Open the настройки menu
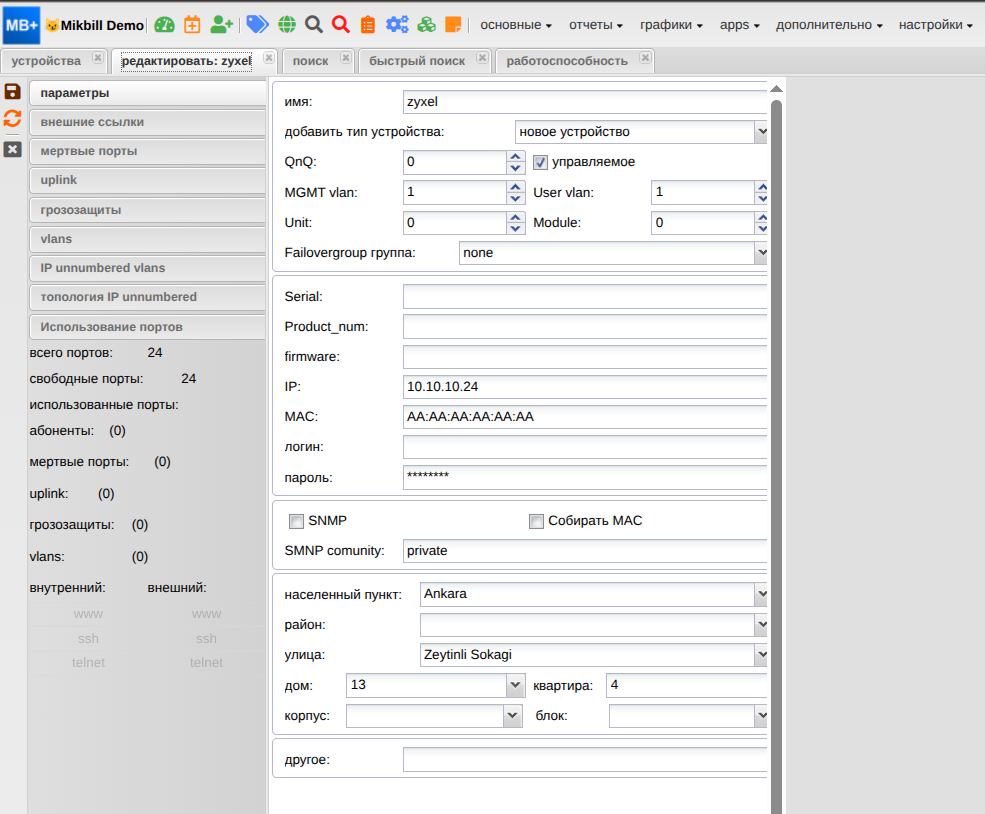 click(935, 25)
